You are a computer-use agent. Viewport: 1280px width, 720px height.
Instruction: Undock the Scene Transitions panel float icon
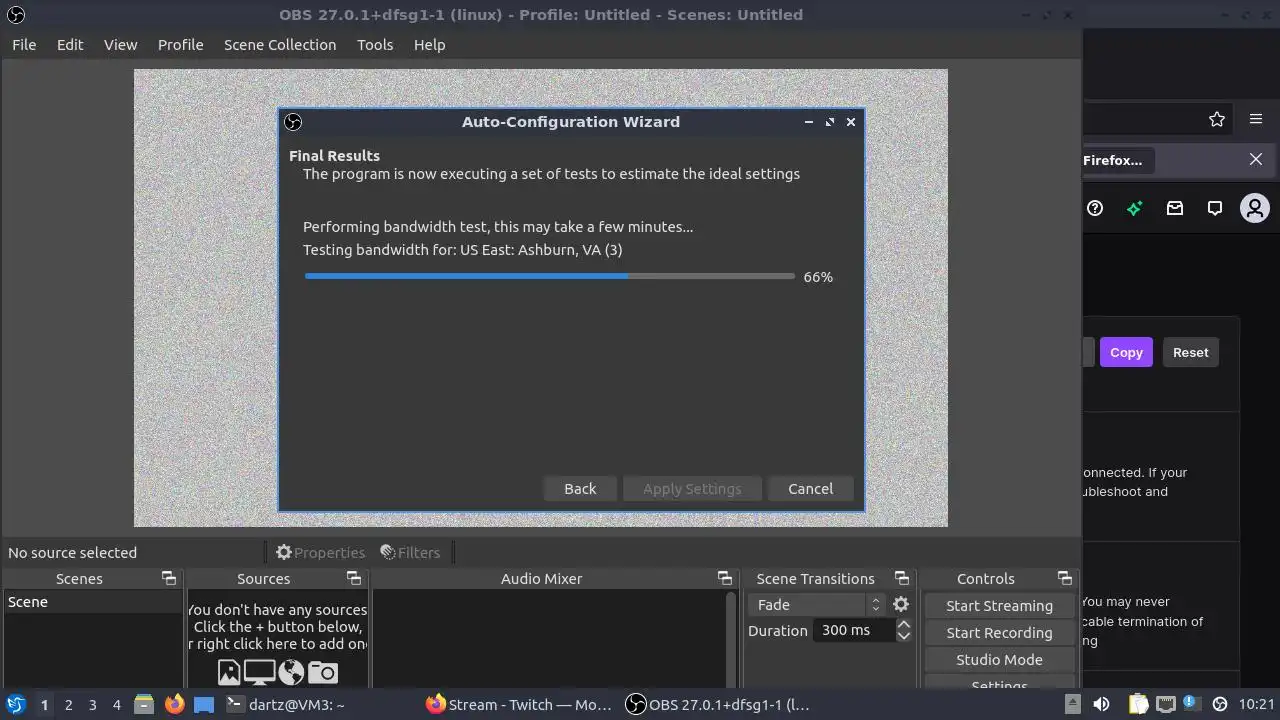(902, 579)
